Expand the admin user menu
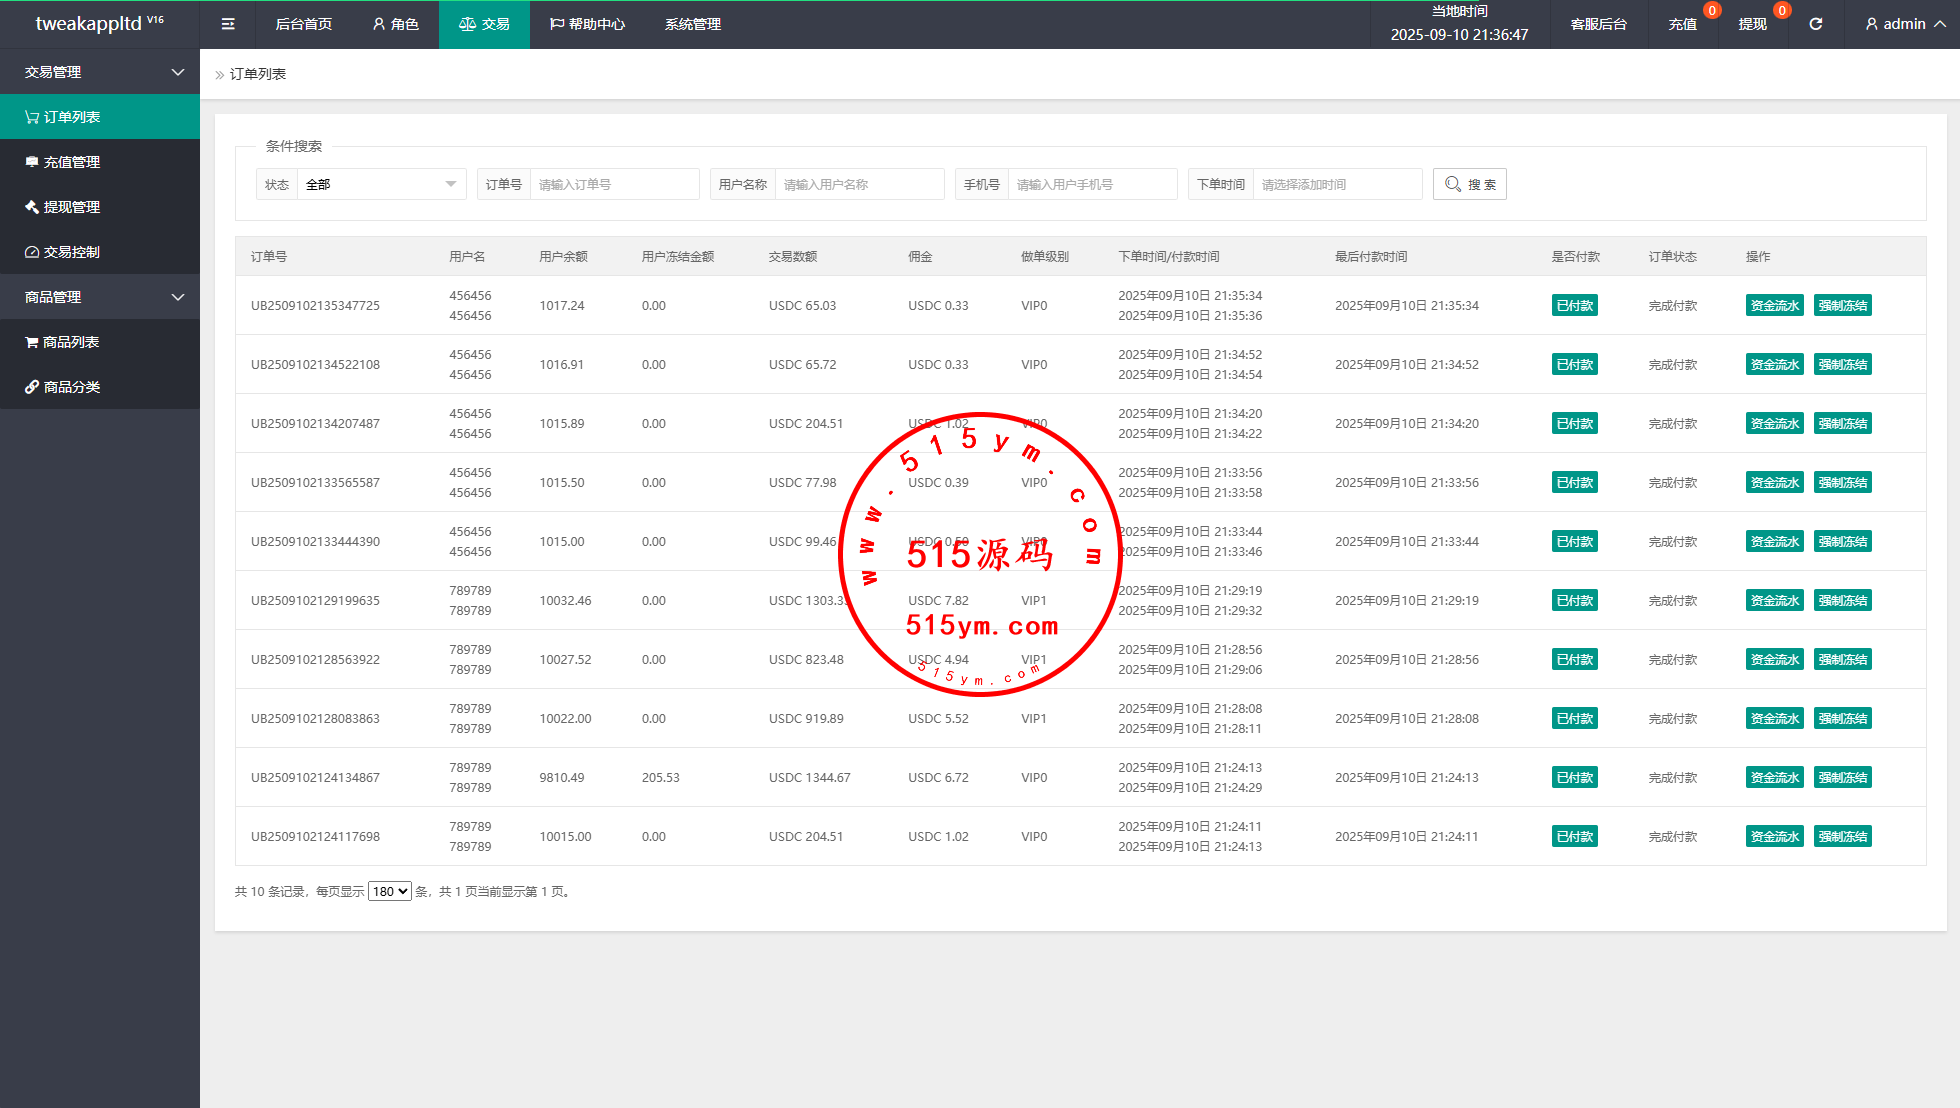The image size is (1960, 1108). tap(1904, 24)
